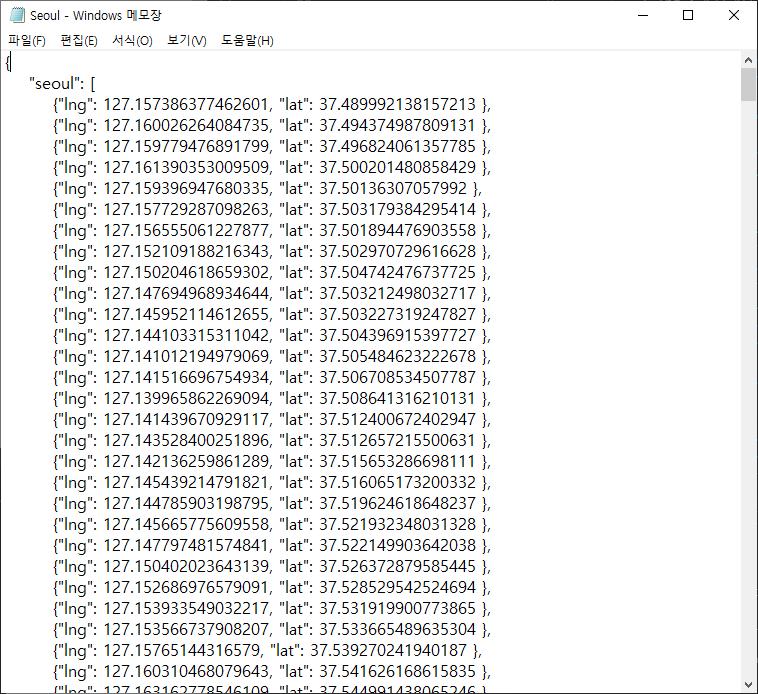Click on value 127.160310468079643
The height and width of the screenshot is (694, 758).
(x=186, y=672)
